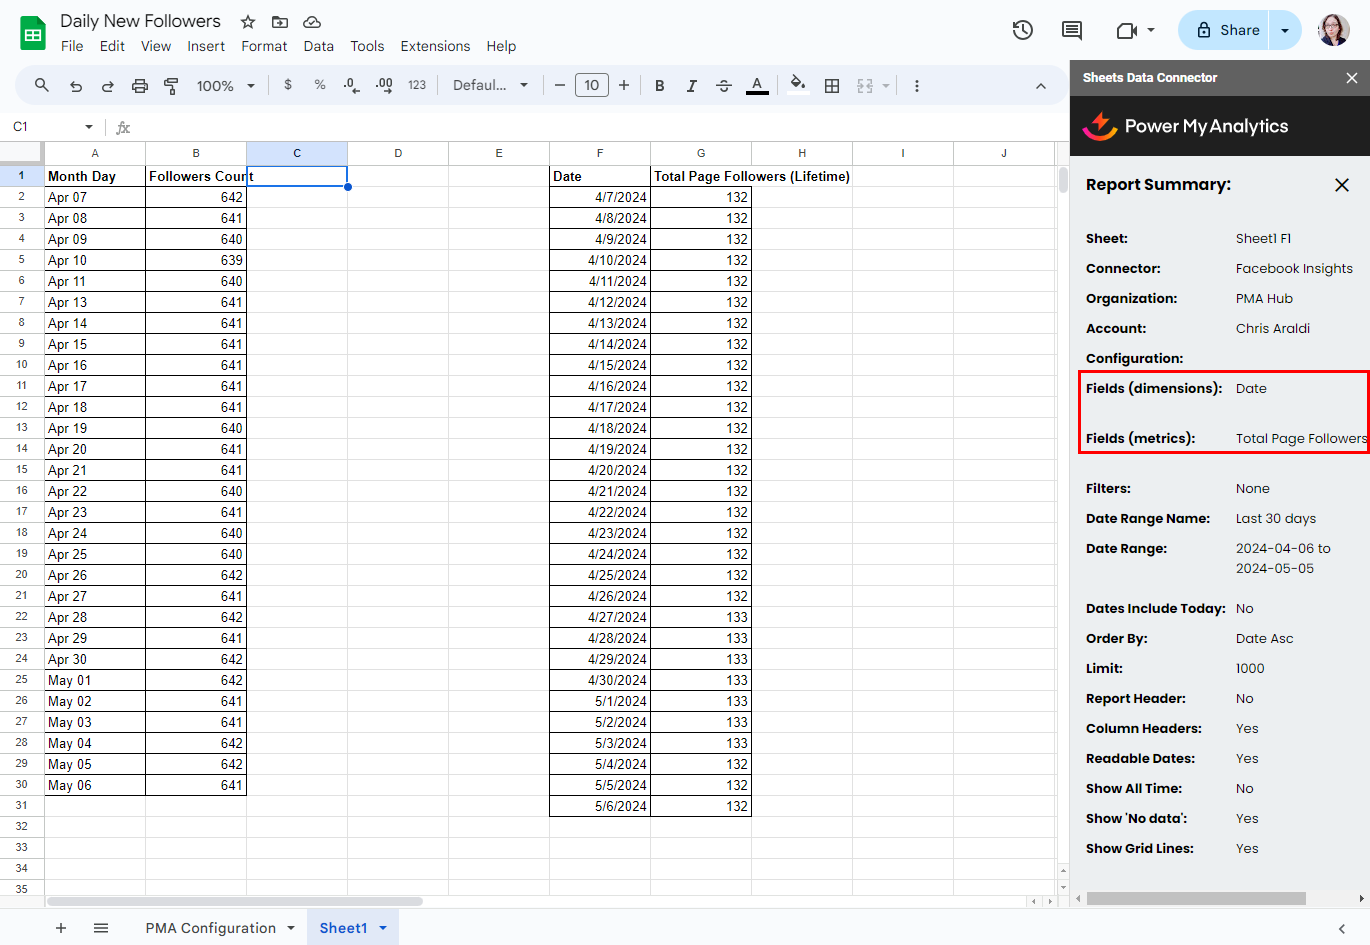Click the search menus magnifier icon
Screen dimensions: 1370x945
pyautogui.click(x=42, y=86)
